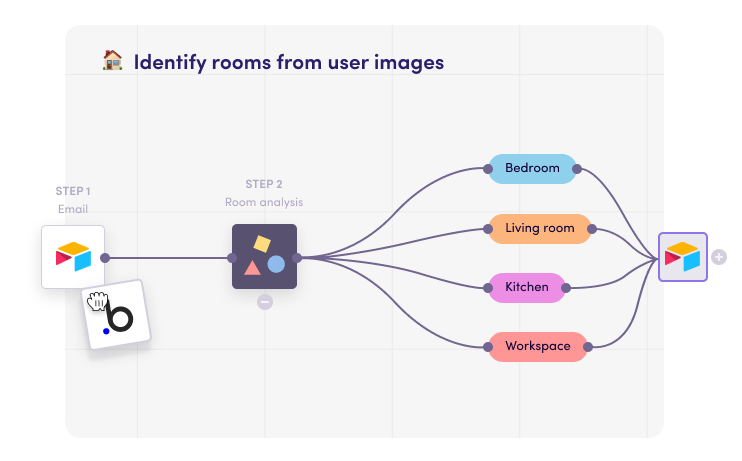Add a new step with the plus icon
Image resolution: width=742 pixels, height=461 pixels.
point(719,257)
